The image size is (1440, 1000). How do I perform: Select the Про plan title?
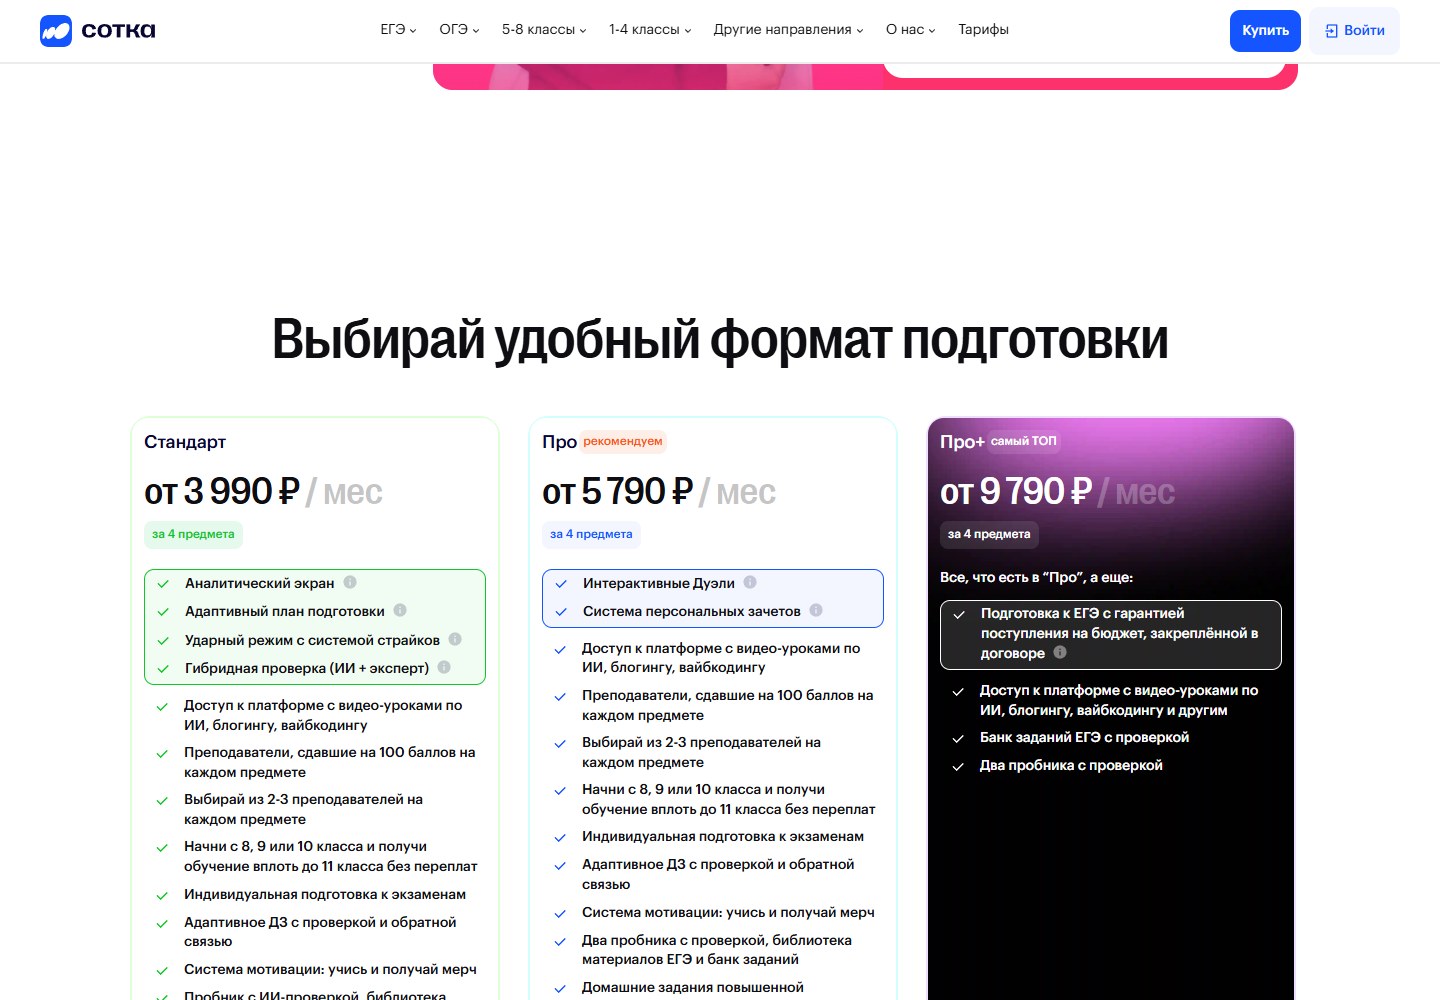[559, 442]
